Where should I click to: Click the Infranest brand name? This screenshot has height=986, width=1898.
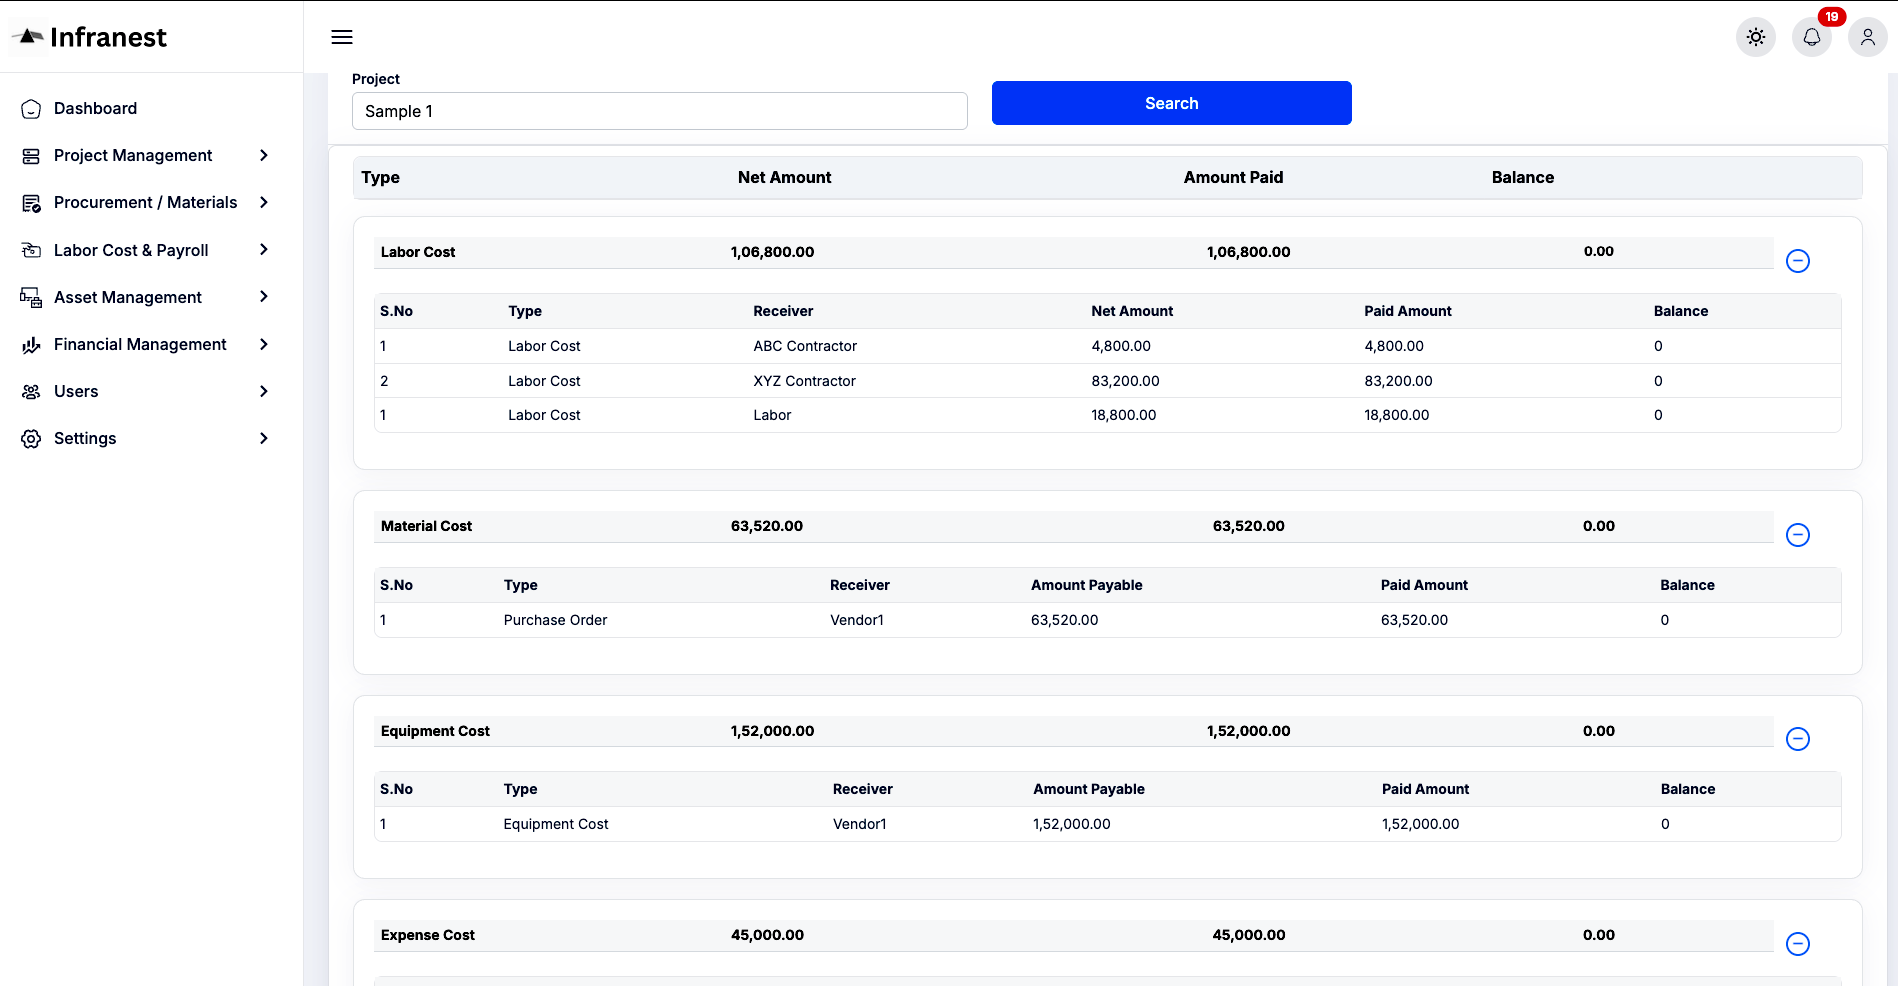click(108, 37)
